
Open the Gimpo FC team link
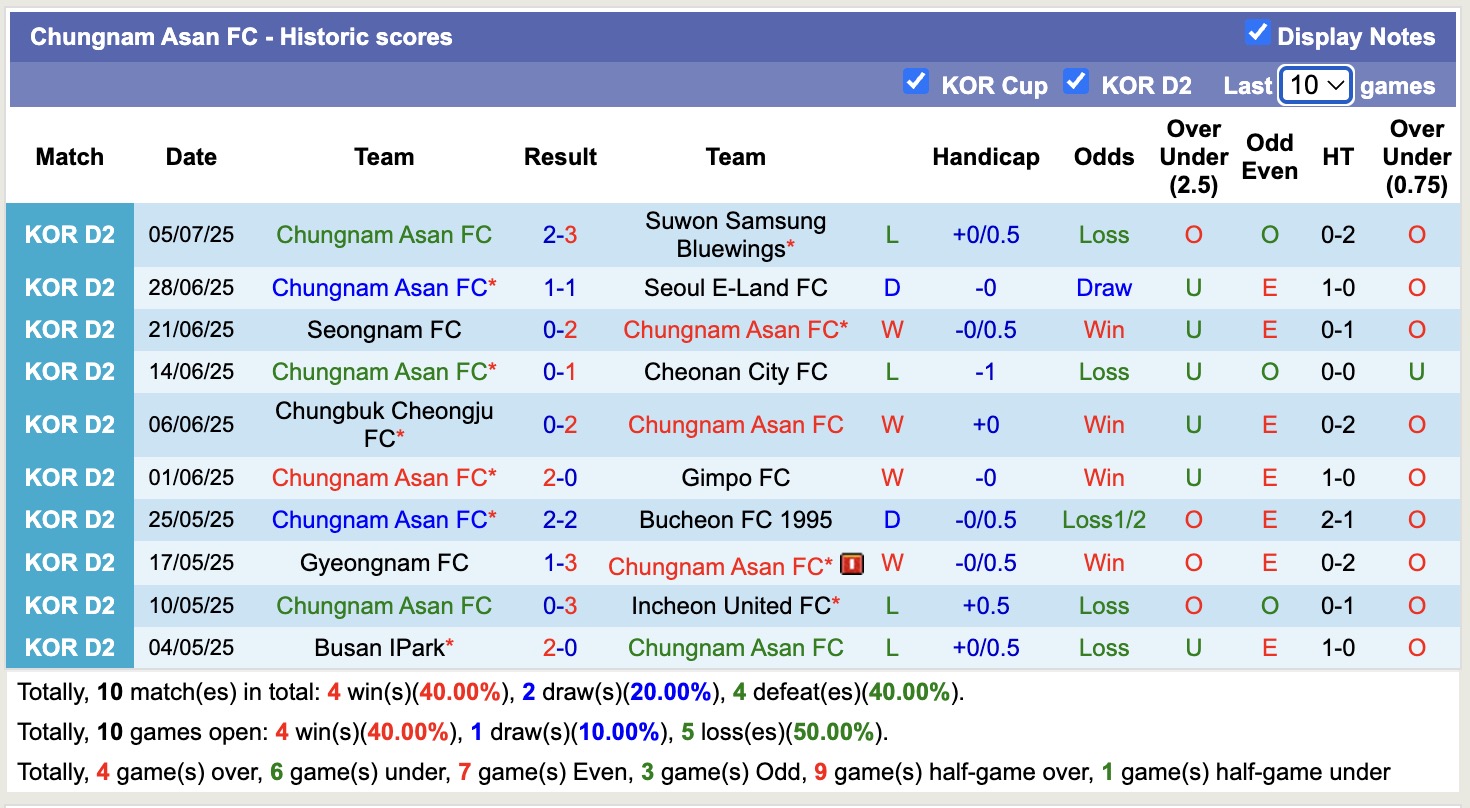(x=735, y=477)
